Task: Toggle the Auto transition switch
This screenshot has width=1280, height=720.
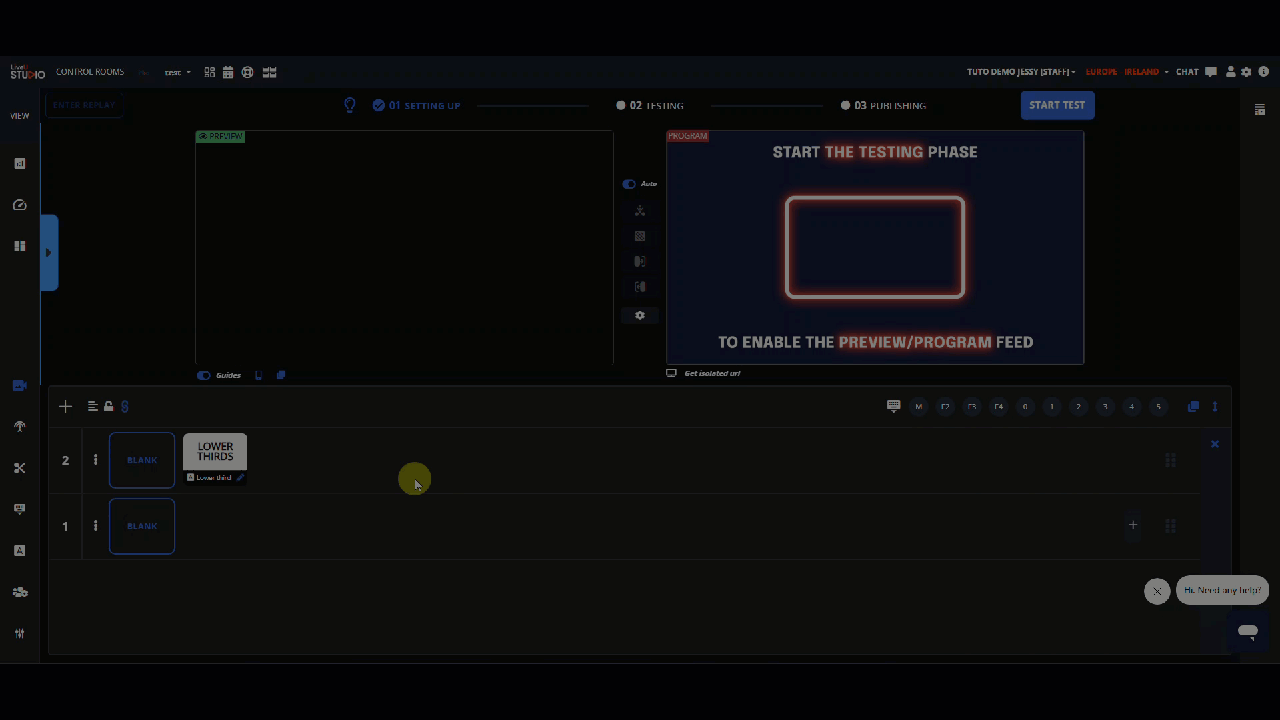Action: pyautogui.click(x=629, y=184)
